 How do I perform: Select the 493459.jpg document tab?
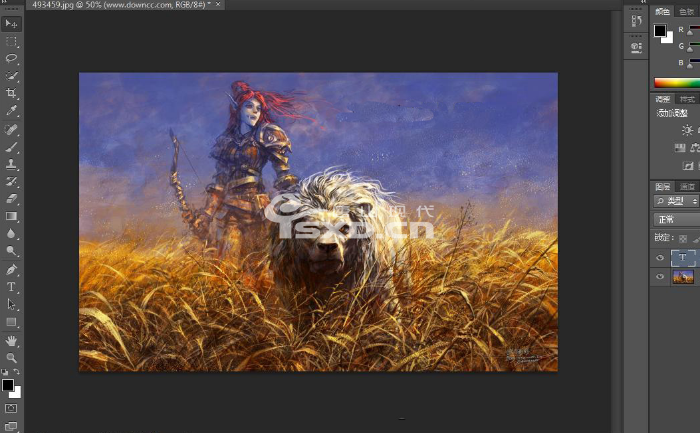(122, 4)
